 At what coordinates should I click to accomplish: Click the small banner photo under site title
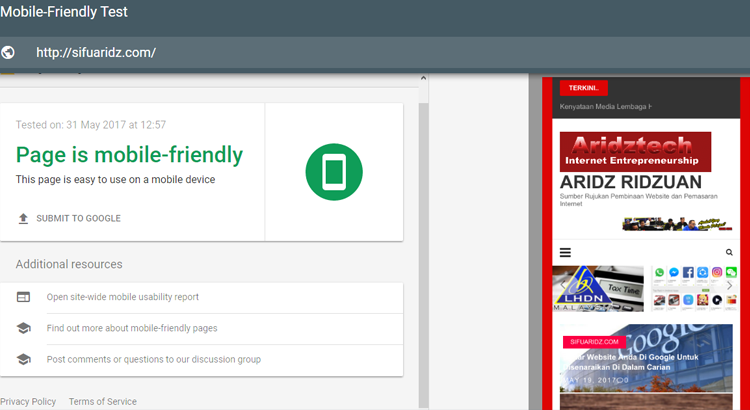[x=677, y=224]
